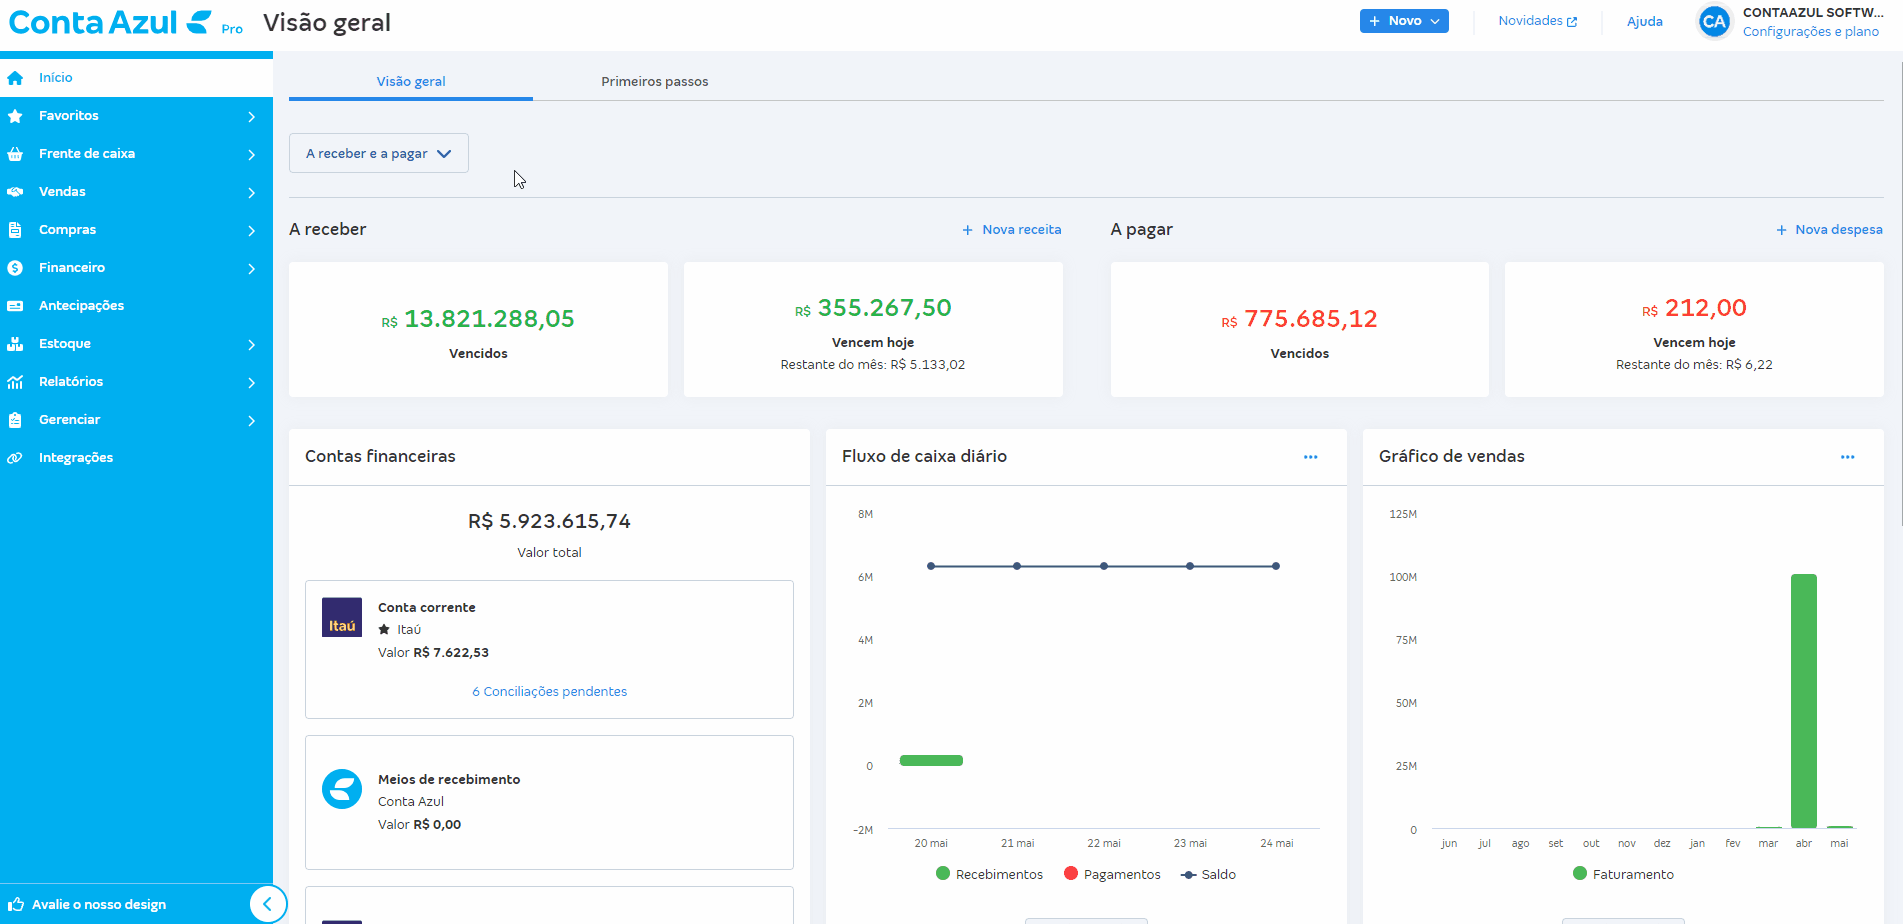Expand the Frente de caixa submenu arrow

251,155
